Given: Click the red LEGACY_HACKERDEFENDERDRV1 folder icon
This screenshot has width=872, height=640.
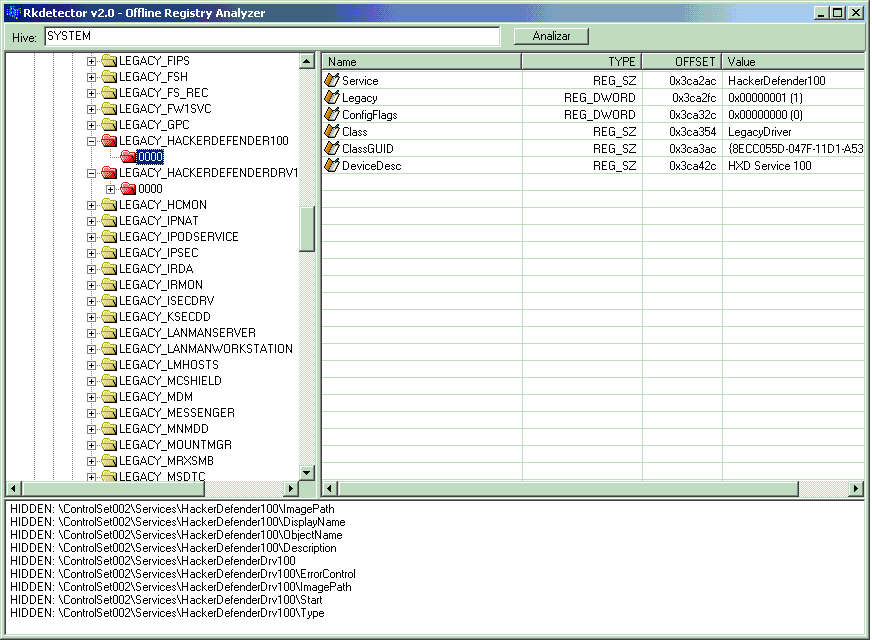Looking at the screenshot, I should click(x=109, y=173).
